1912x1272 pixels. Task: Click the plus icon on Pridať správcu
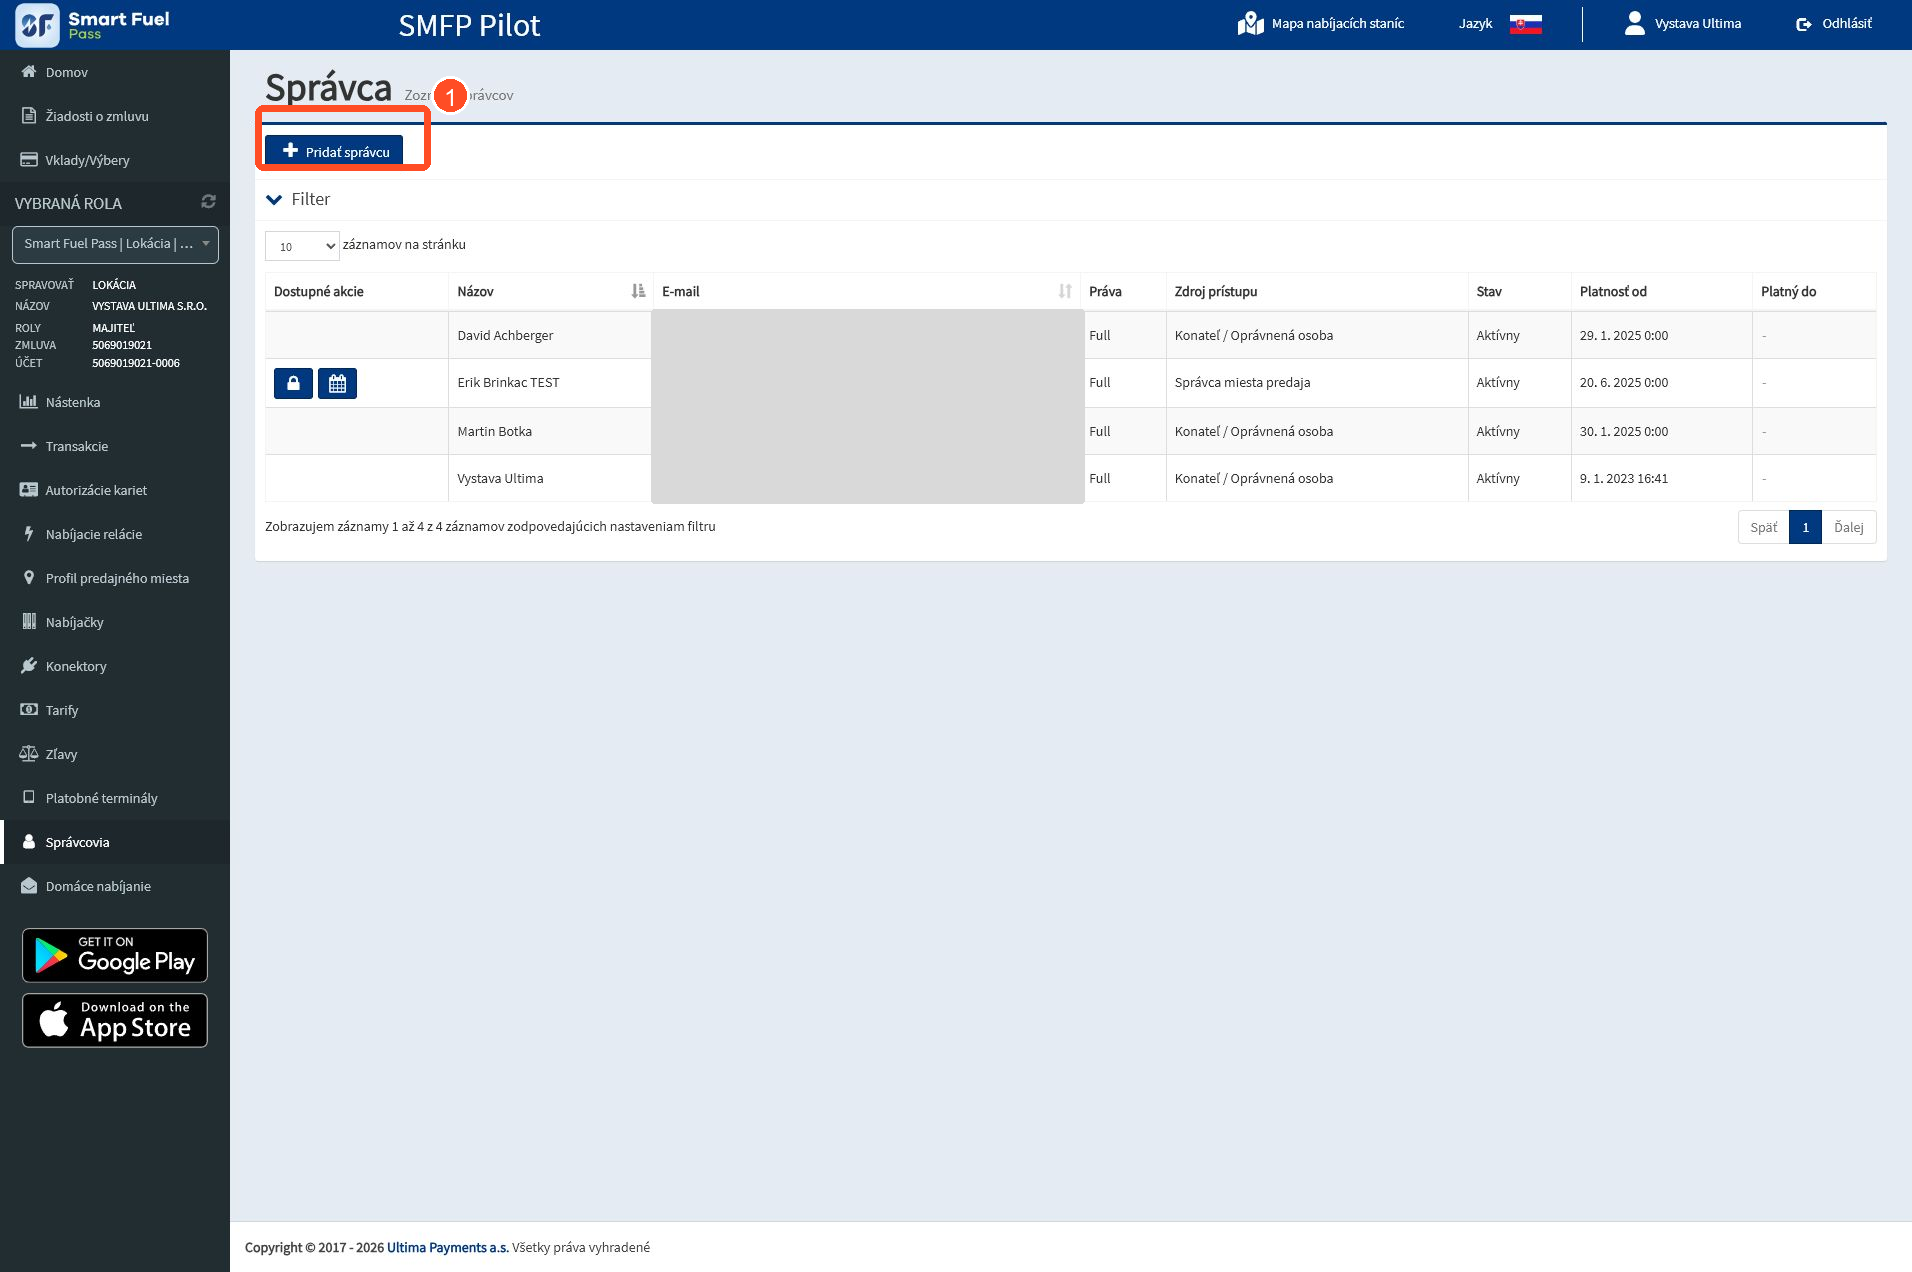(290, 151)
